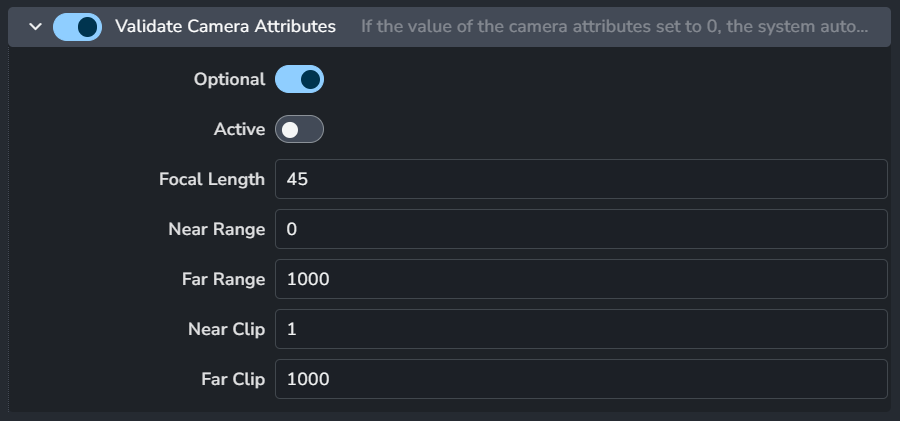The height and width of the screenshot is (421, 900).
Task: Click the Active label text
Action: pos(239,129)
